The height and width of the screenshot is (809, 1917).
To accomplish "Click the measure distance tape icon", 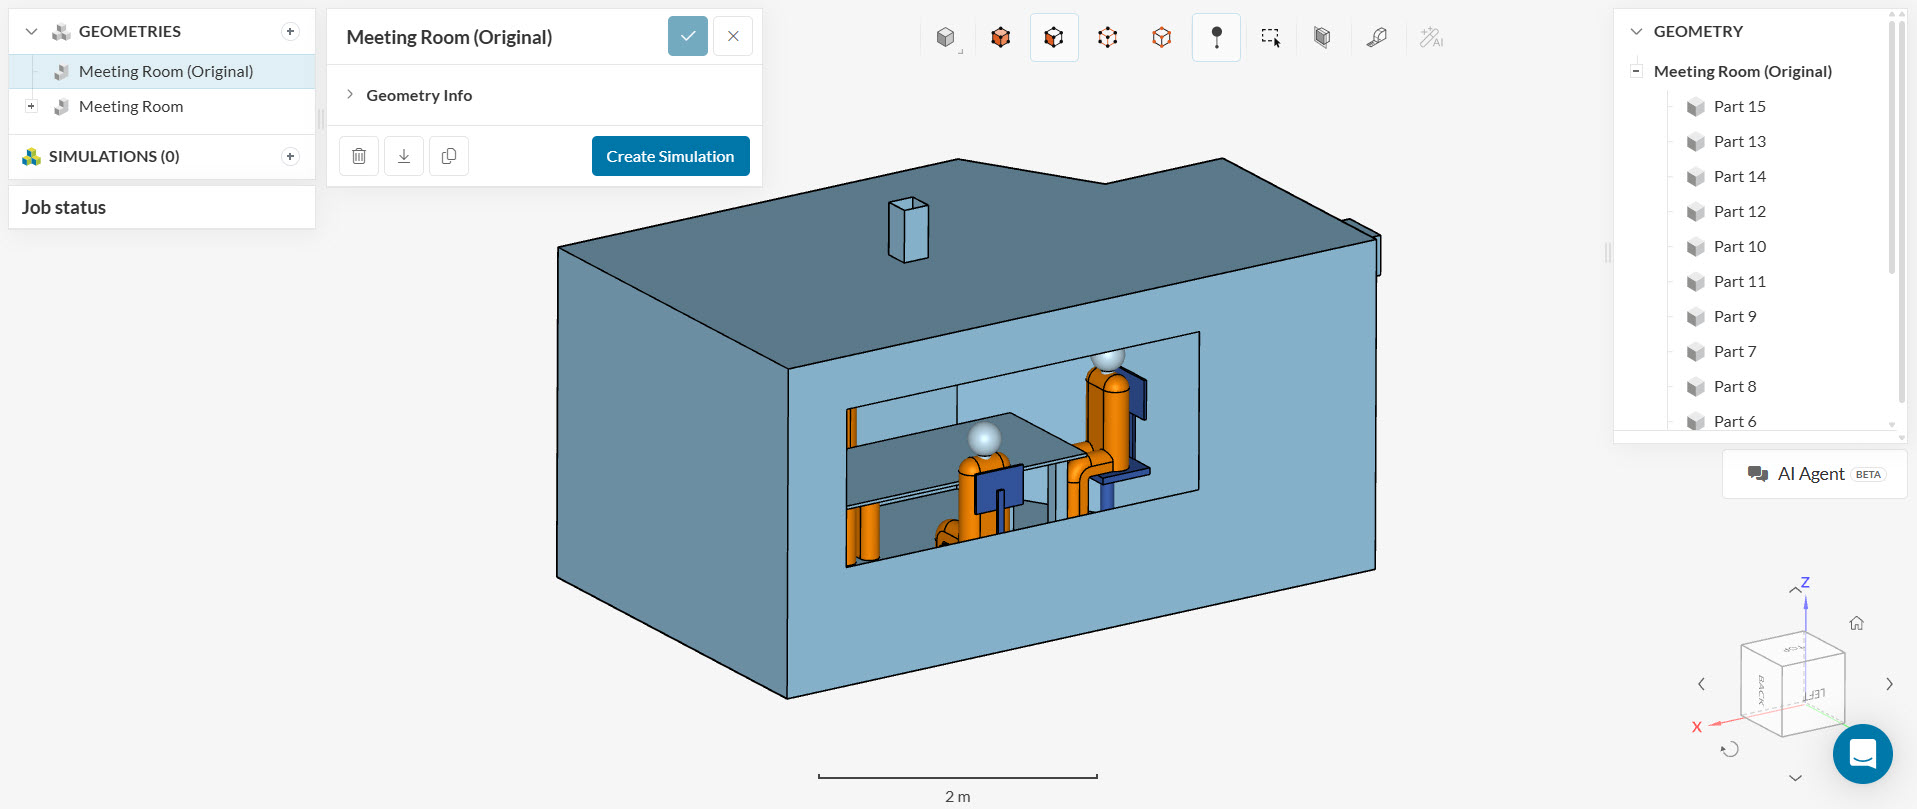I will pyautogui.click(x=1376, y=38).
